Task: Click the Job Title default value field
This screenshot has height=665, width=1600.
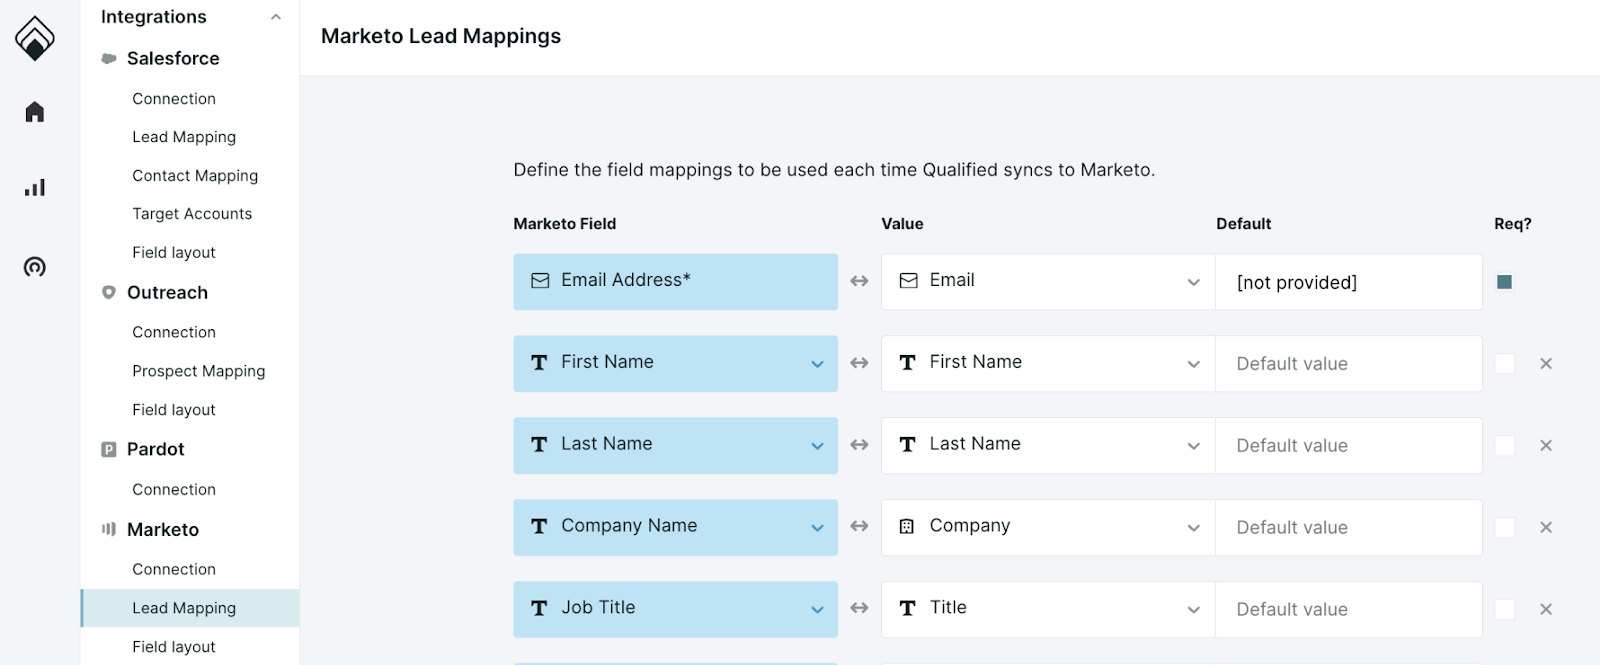Action: click(x=1349, y=610)
